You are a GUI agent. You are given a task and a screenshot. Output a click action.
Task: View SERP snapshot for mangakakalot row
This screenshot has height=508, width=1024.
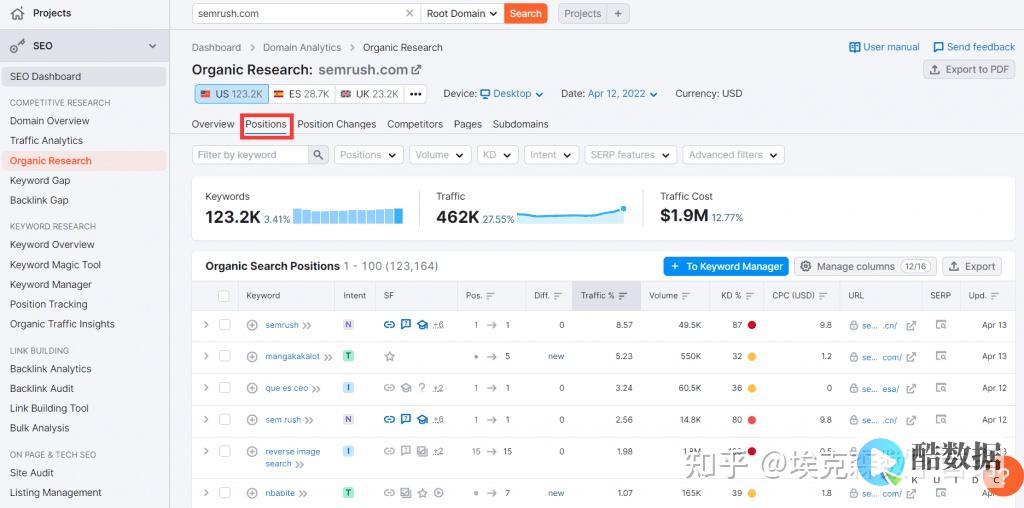click(940, 357)
